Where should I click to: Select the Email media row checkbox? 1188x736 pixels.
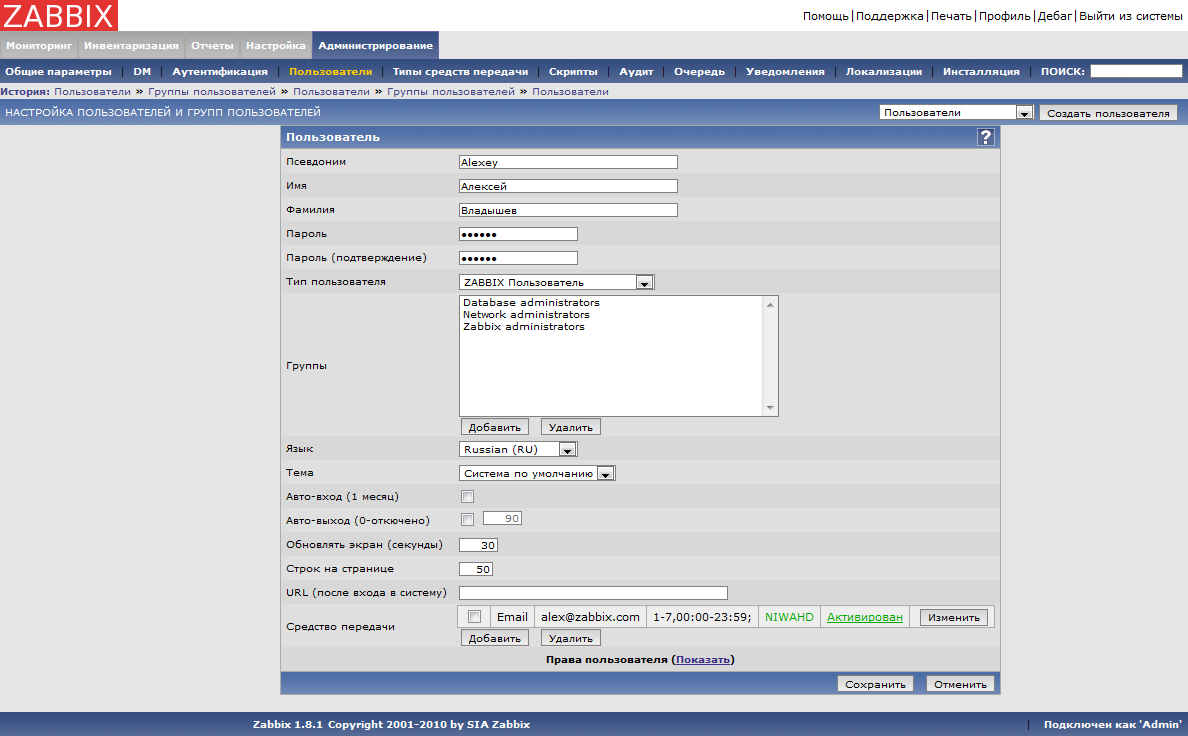coord(474,616)
